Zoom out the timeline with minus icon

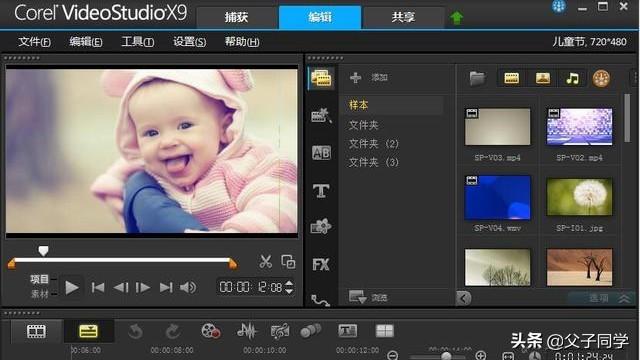[393, 356]
